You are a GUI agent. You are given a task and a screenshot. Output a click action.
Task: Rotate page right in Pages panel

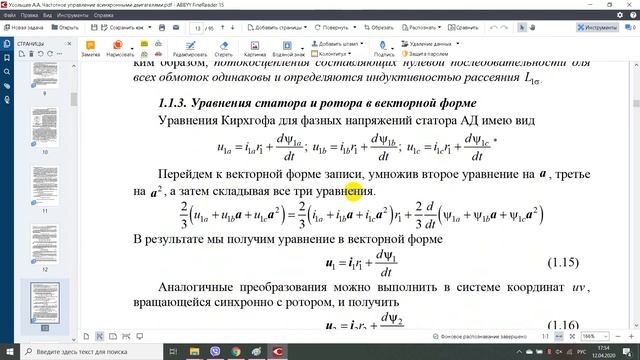pos(50,54)
